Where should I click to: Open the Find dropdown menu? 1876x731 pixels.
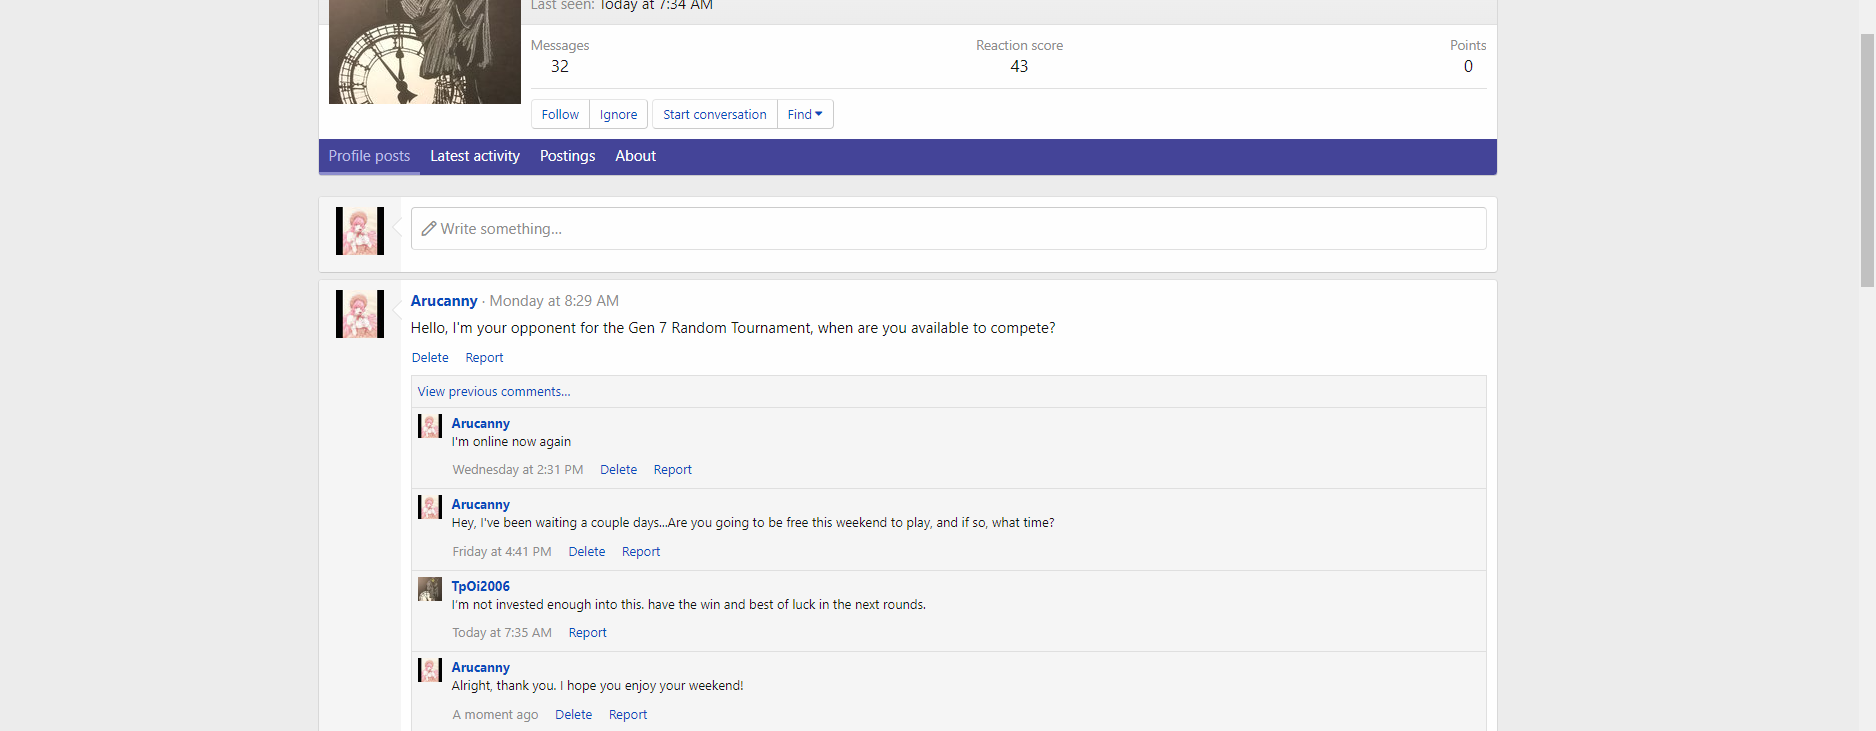[804, 115]
